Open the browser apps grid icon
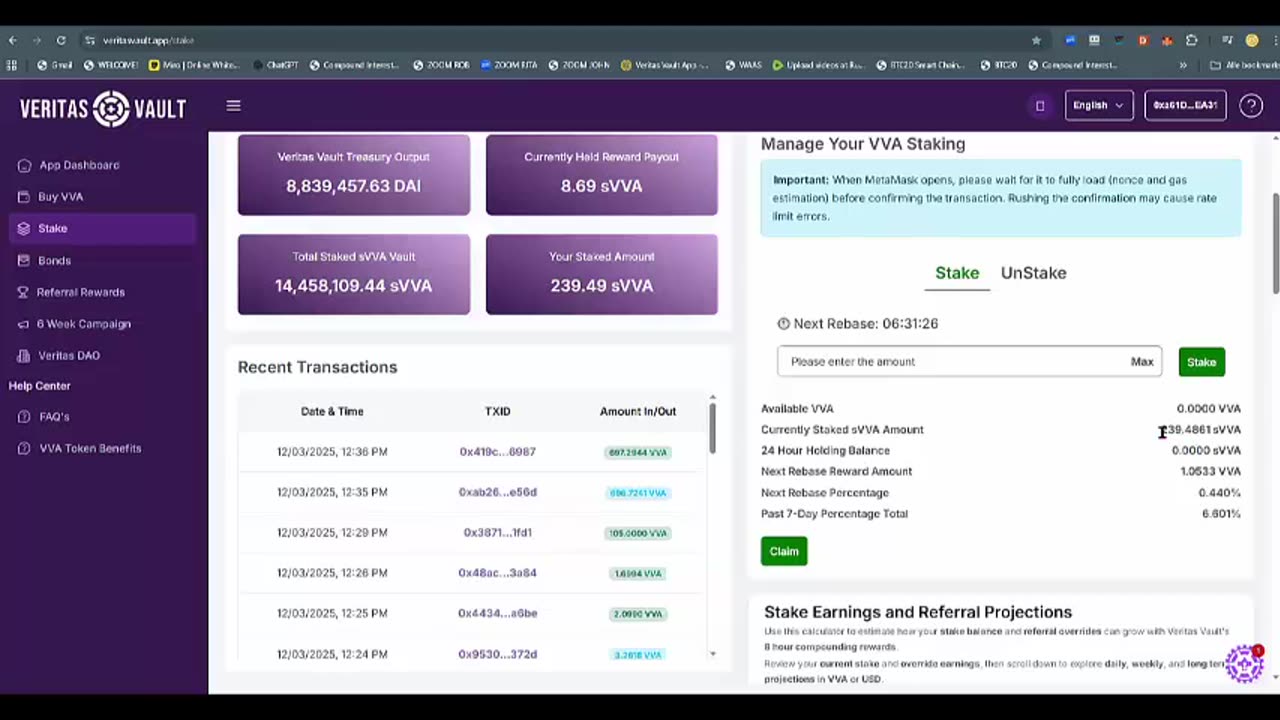 (x=12, y=65)
